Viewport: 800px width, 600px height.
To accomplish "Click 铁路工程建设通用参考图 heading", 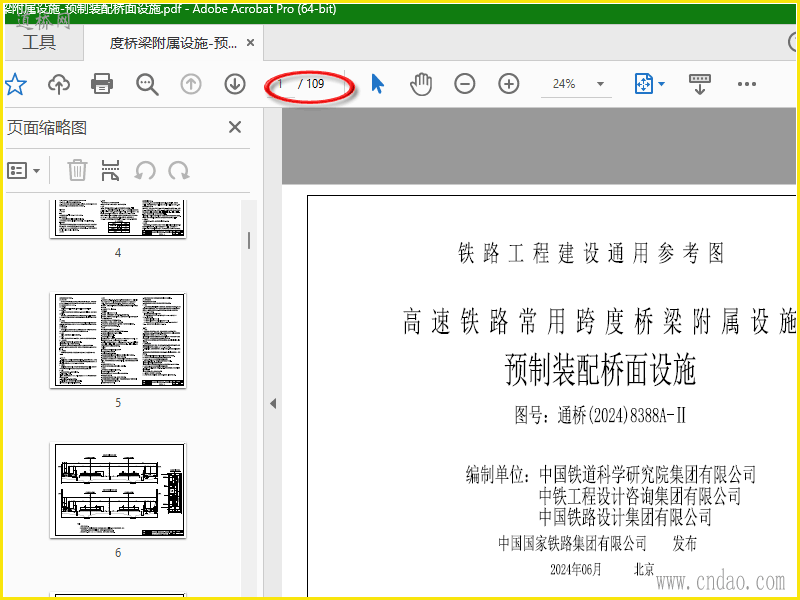I will 591,253.
